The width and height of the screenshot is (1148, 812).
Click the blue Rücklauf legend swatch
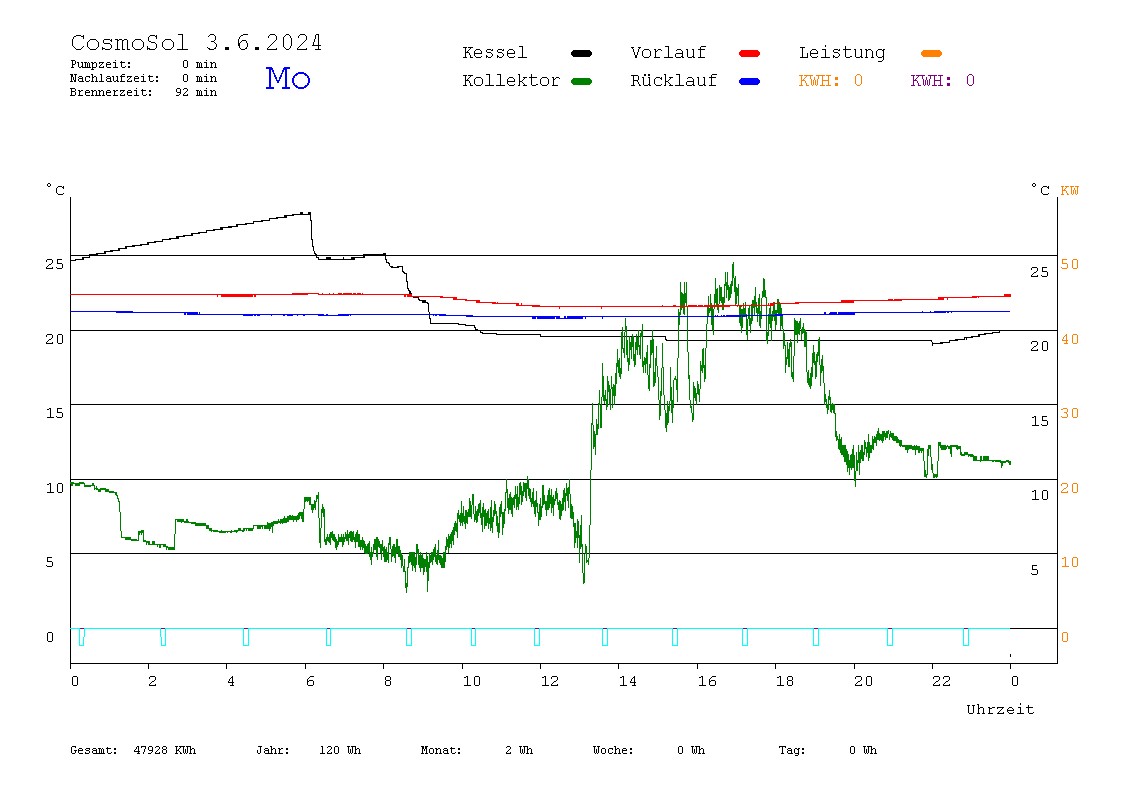pos(750,81)
